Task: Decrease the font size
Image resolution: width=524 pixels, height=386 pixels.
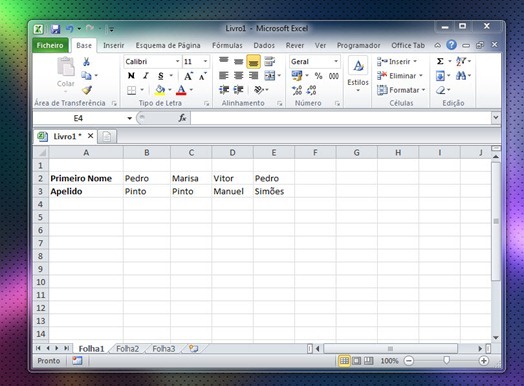Action: coord(203,76)
